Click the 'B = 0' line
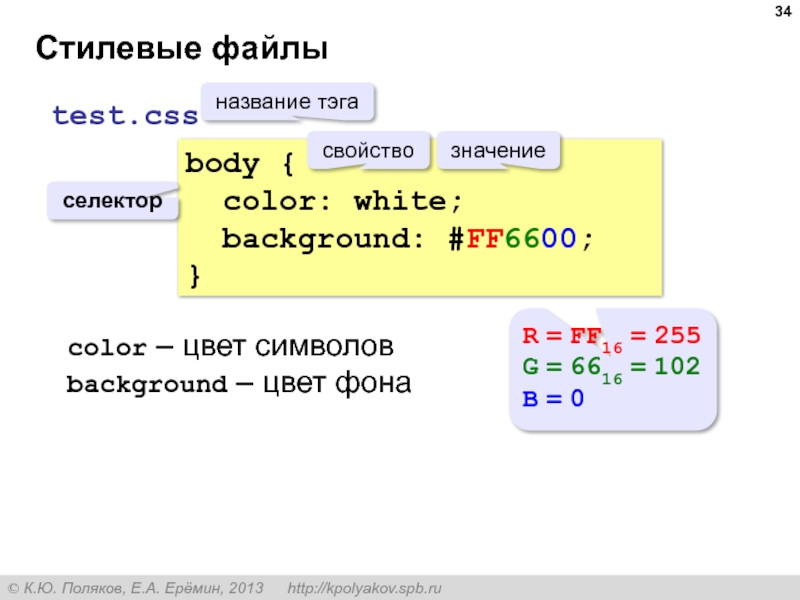800x600 pixels. tap(553, 398)
